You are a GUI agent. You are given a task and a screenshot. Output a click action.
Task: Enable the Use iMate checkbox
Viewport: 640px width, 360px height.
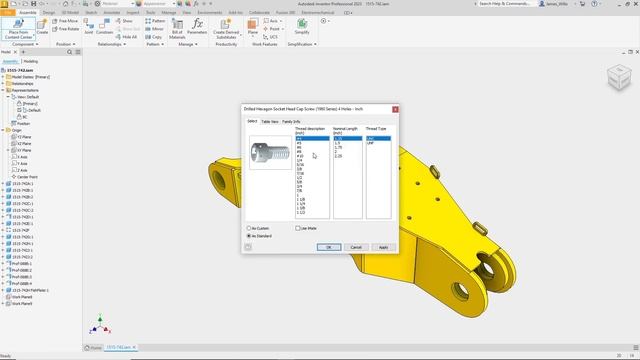pos(298,228)
